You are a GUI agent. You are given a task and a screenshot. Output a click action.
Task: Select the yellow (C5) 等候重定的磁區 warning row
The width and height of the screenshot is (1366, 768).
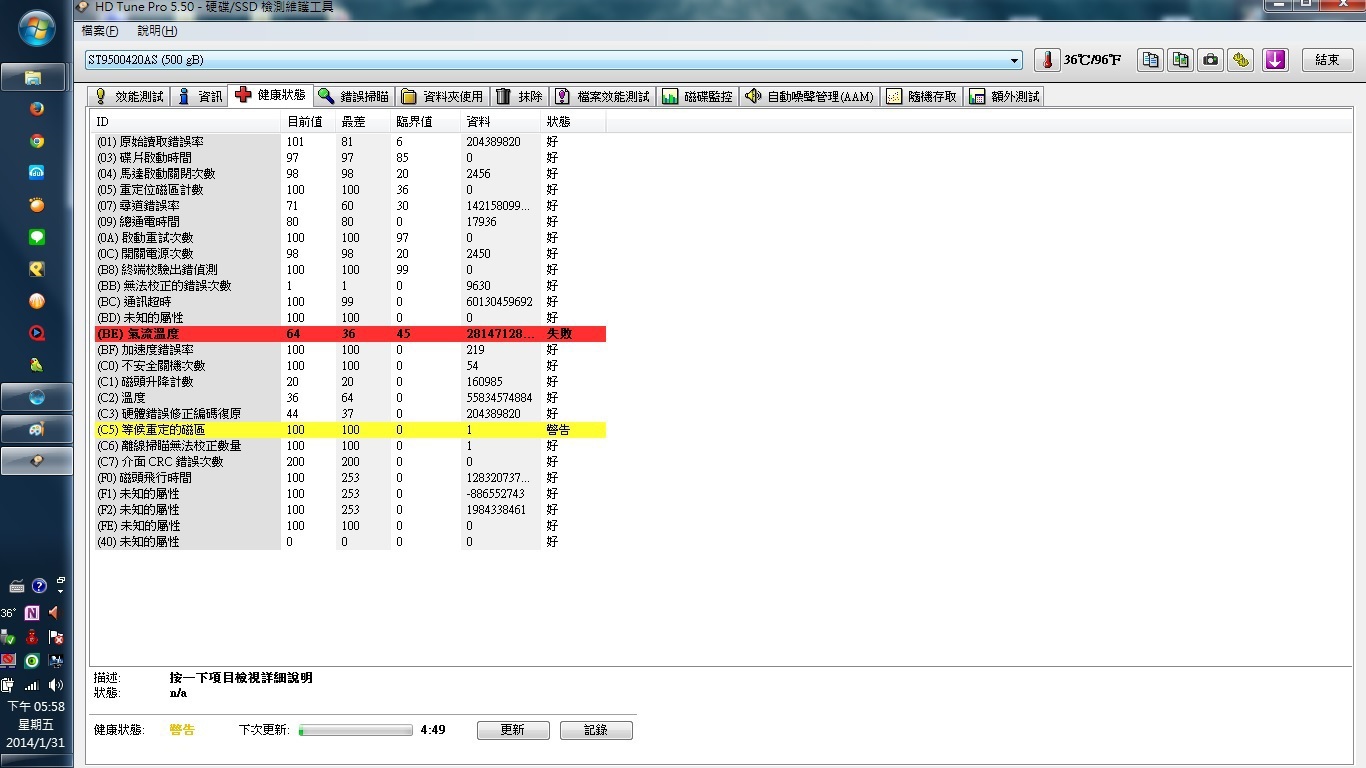click(350, 429)
